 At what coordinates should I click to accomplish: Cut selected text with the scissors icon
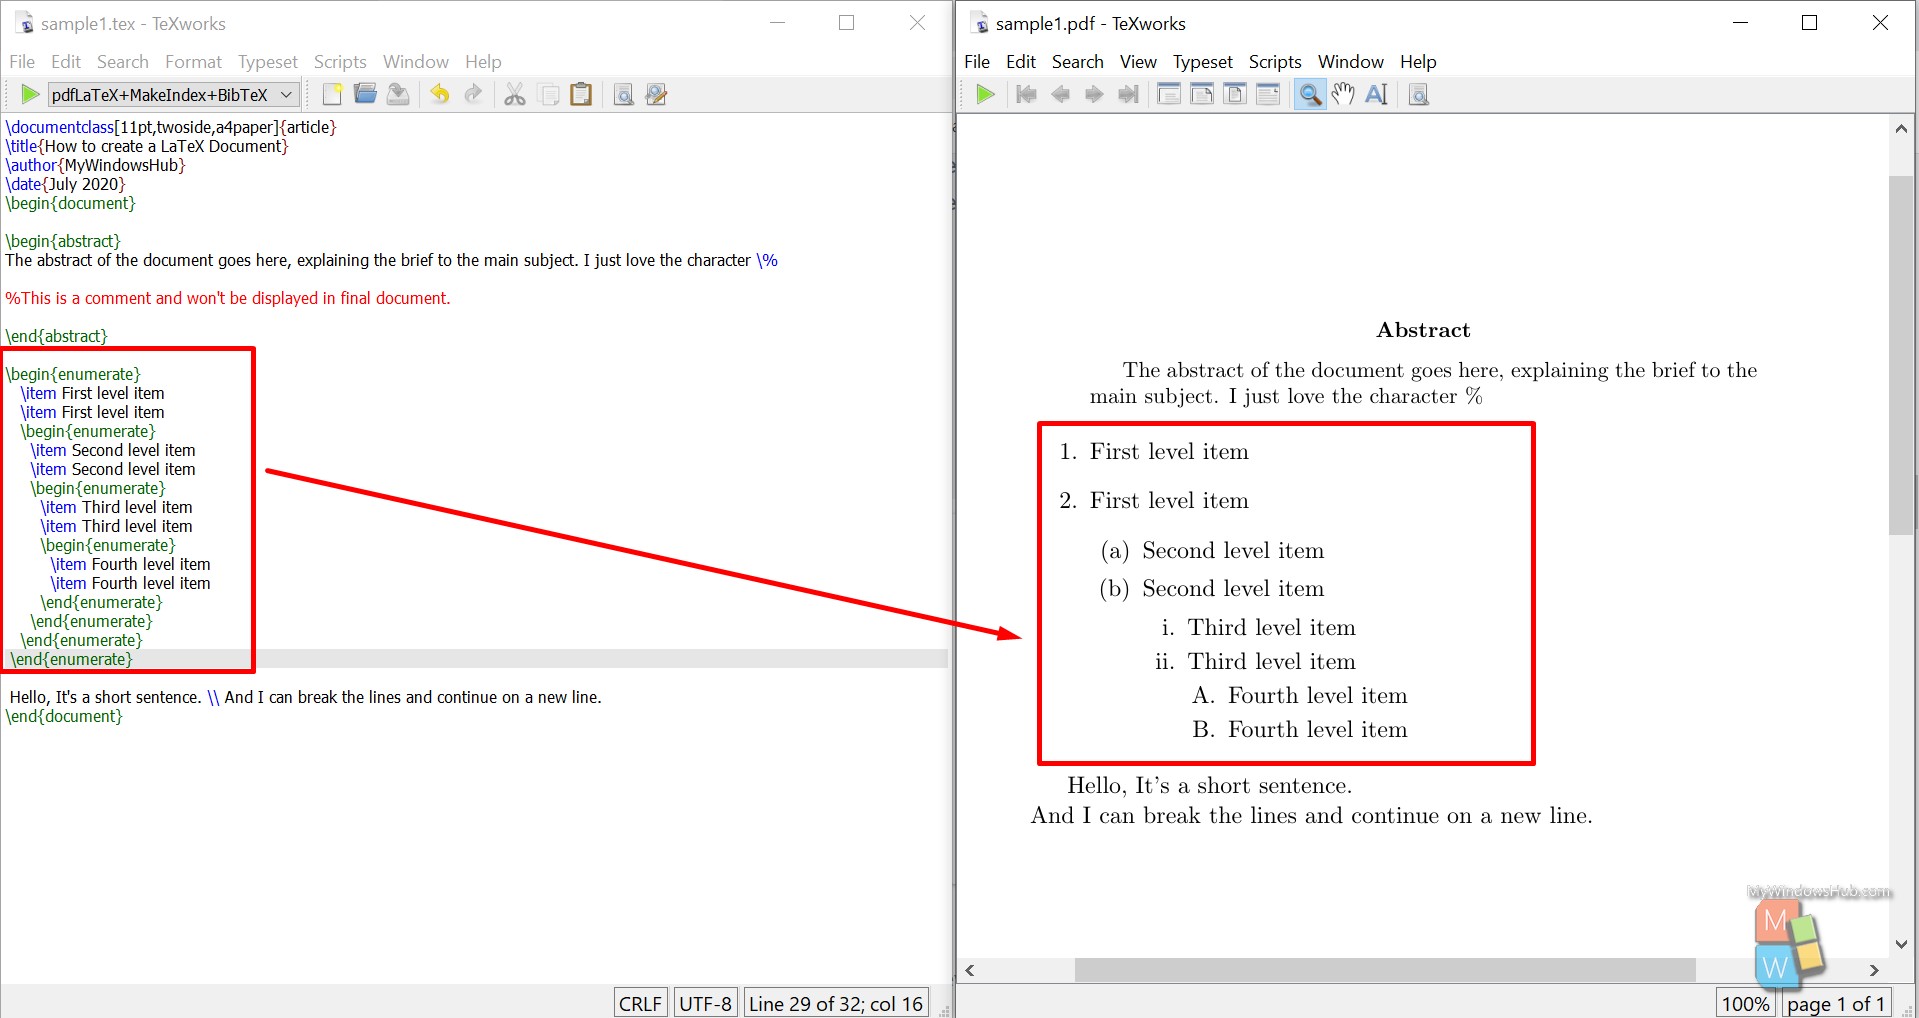tap(514, 94)
